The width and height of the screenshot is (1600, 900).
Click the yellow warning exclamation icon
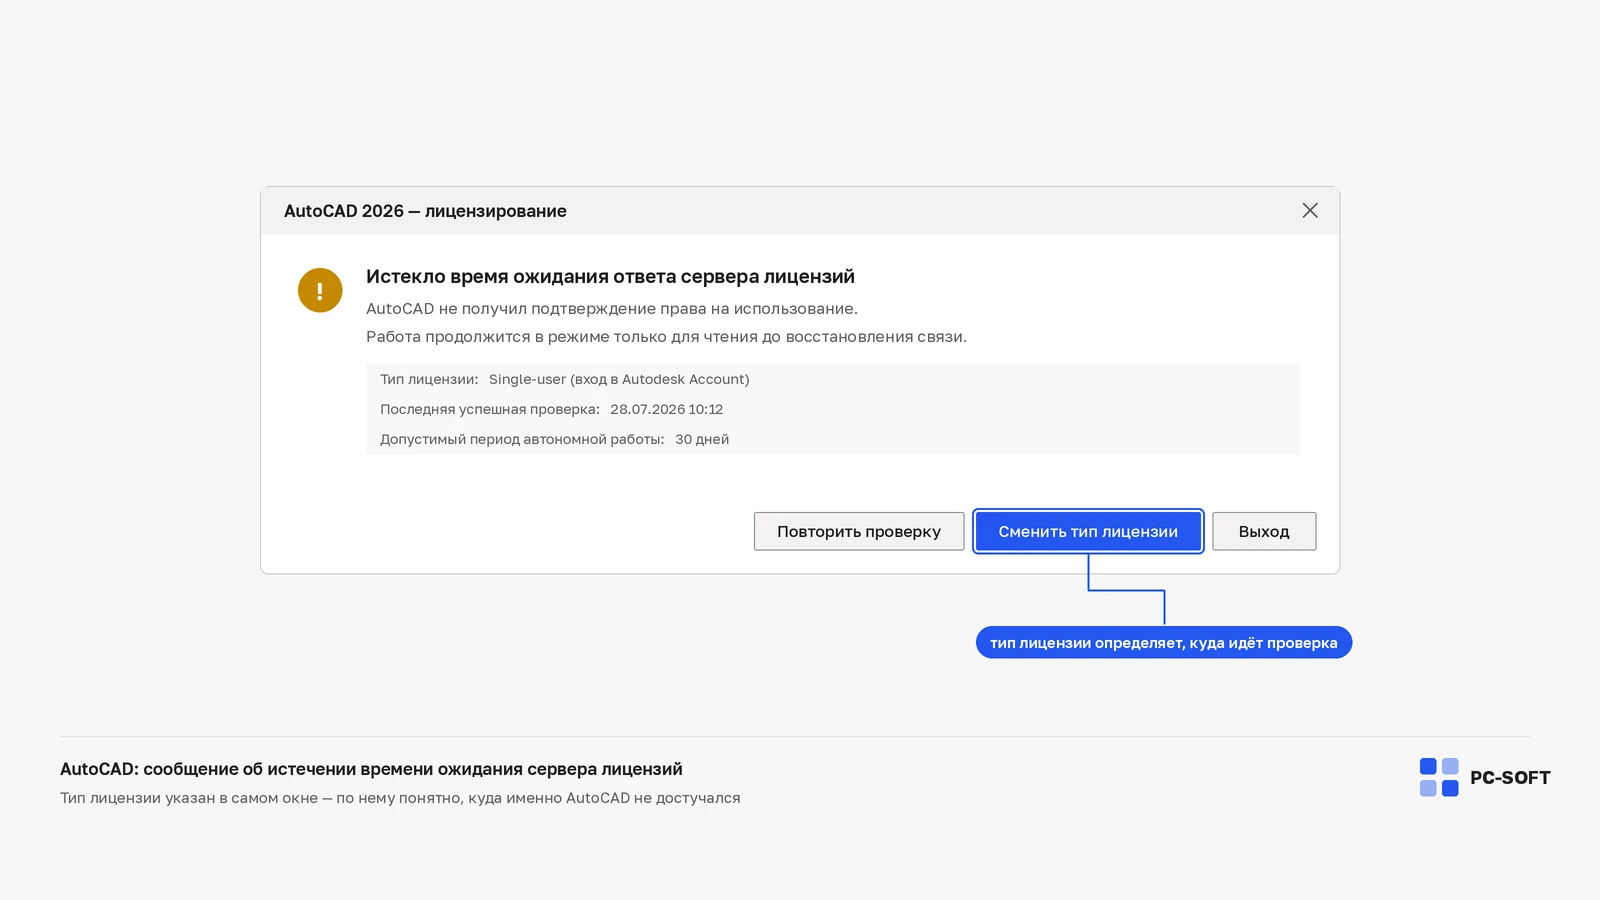(x=320, y=290)
